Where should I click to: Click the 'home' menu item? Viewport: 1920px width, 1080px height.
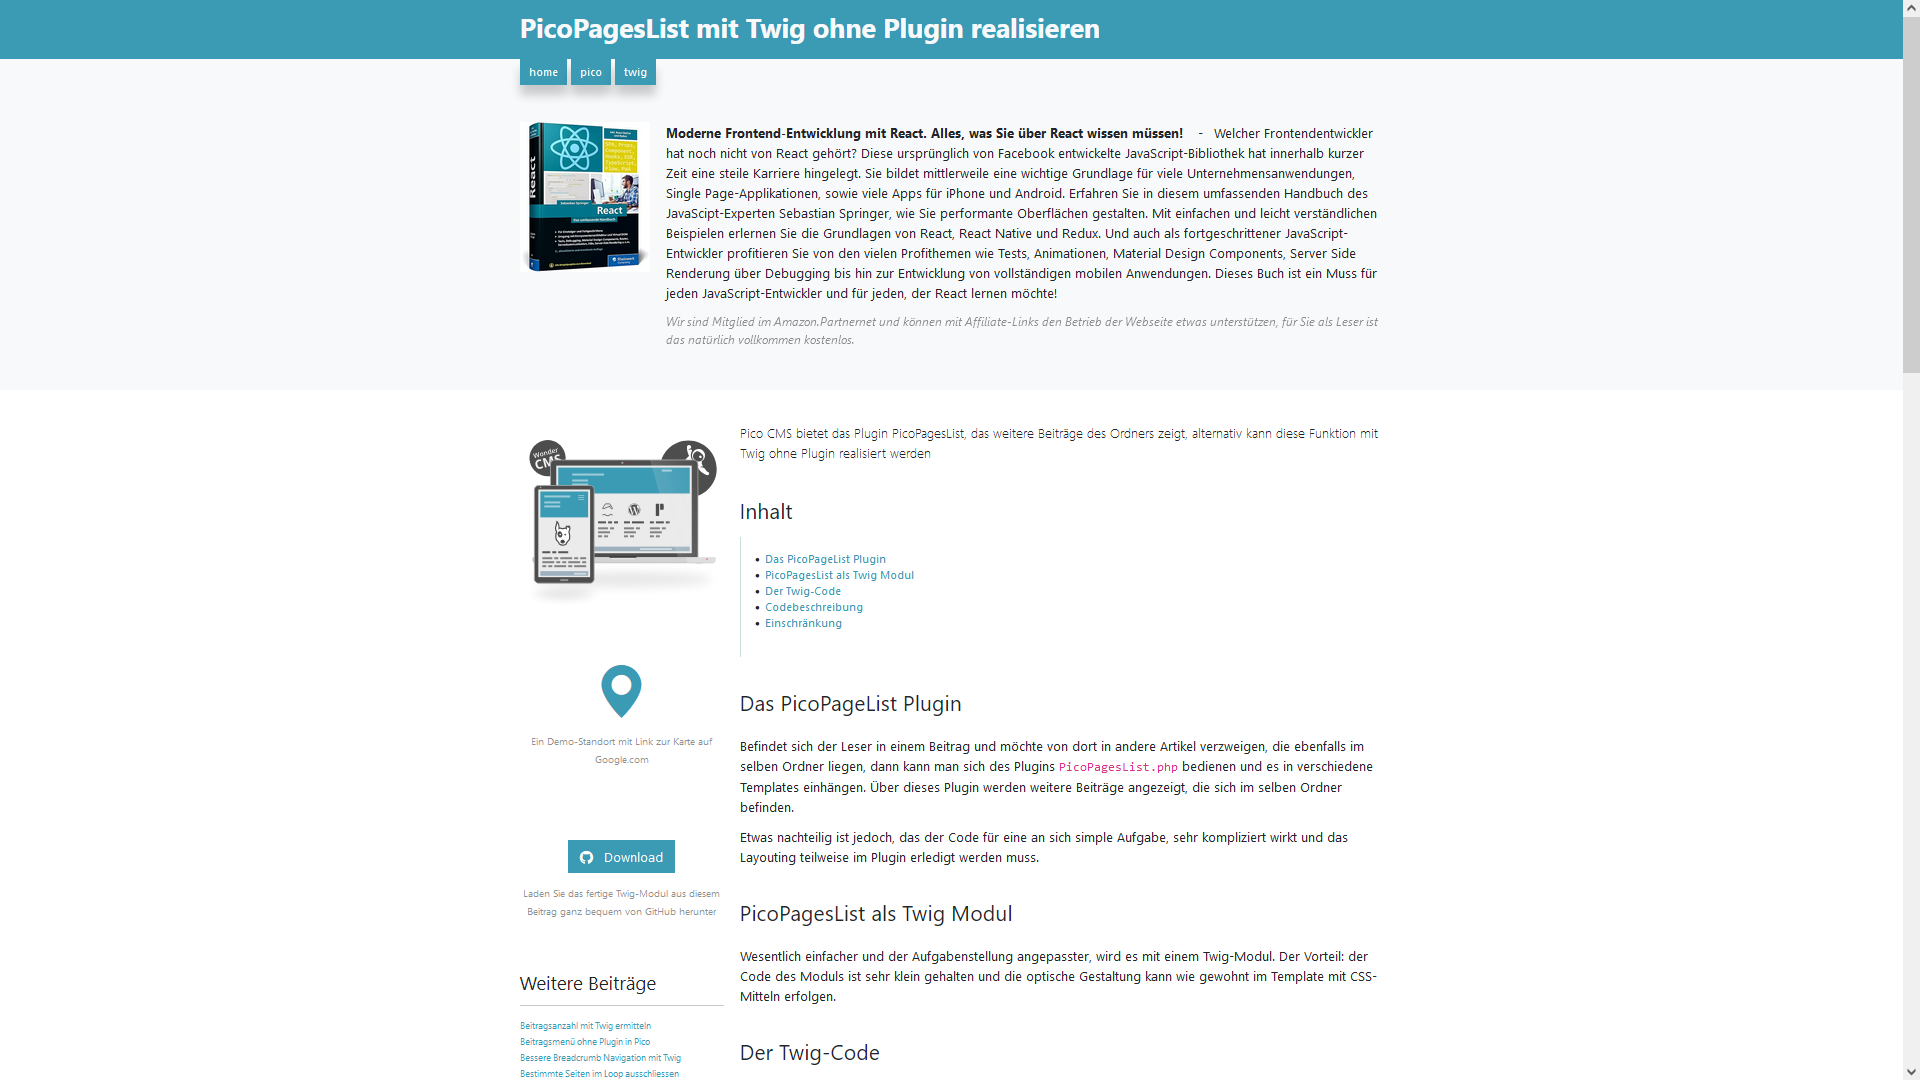click(543, 71)
